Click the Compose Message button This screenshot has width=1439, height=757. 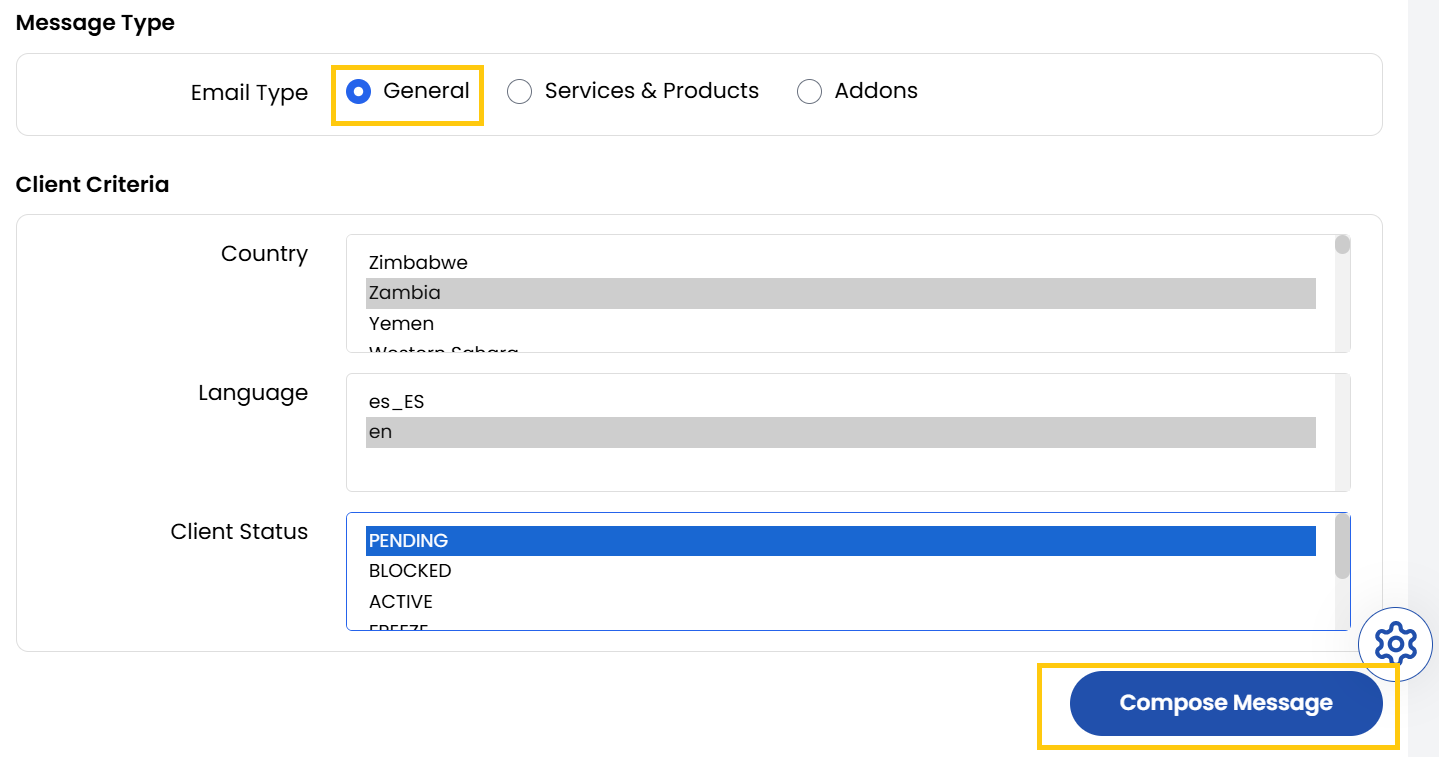[x=1225, y=703]
